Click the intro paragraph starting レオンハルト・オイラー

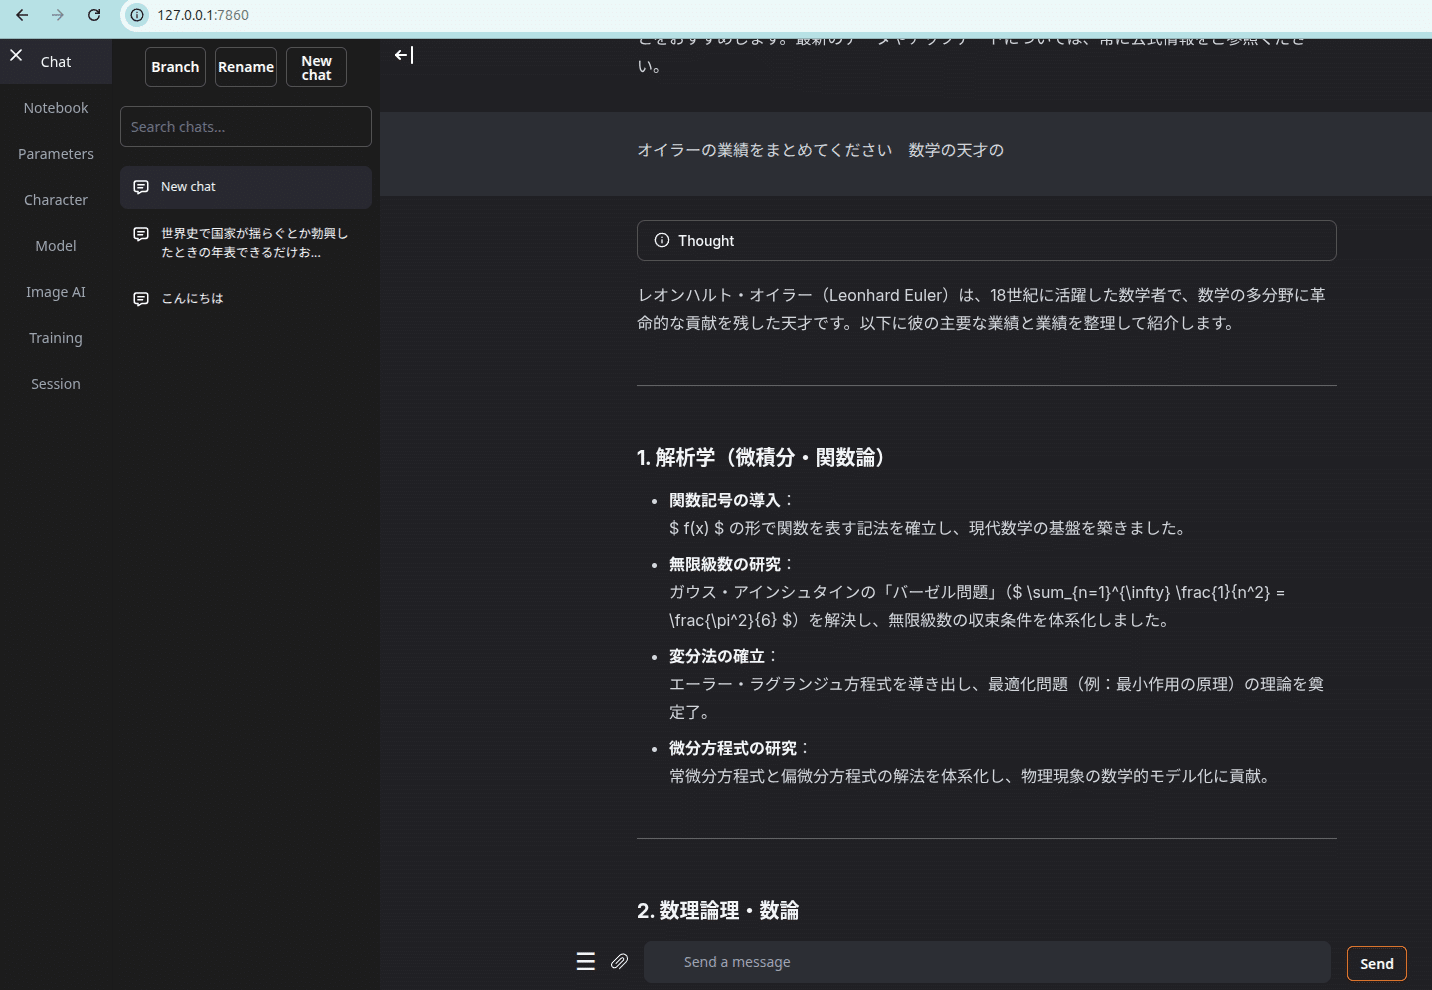click(x=983, y=309)
